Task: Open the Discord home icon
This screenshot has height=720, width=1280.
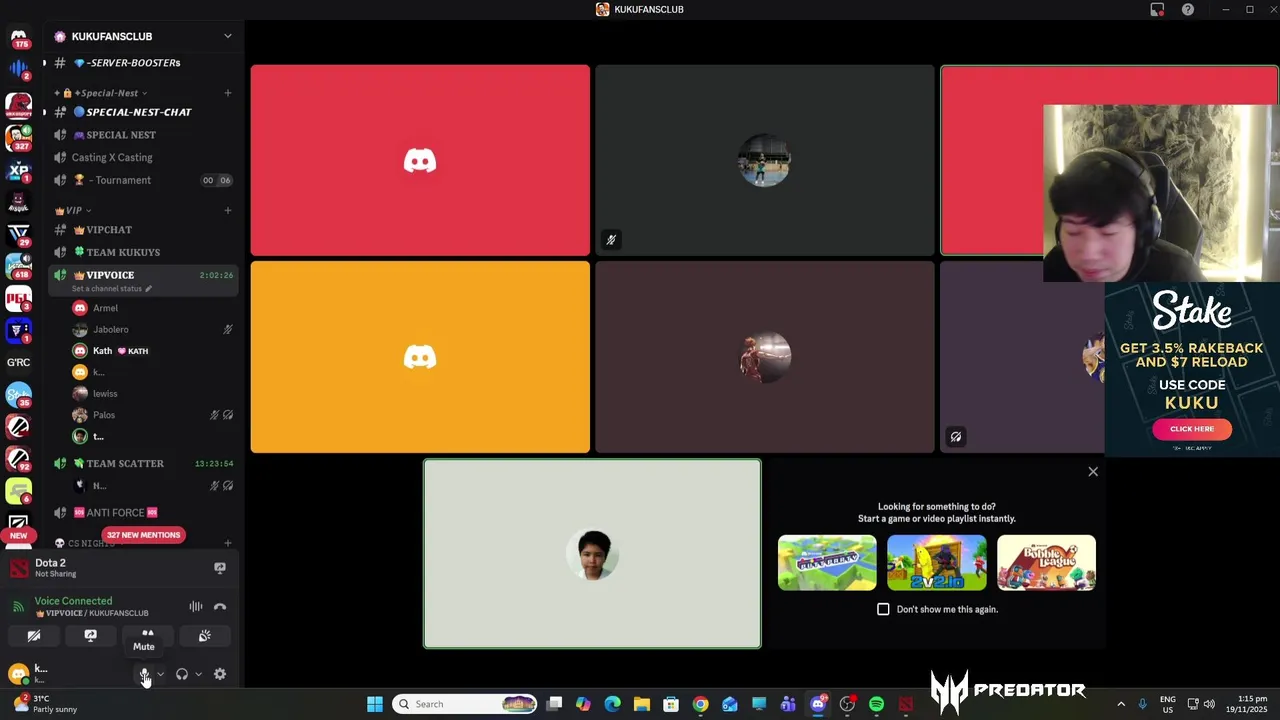Action: coord(18,38)
